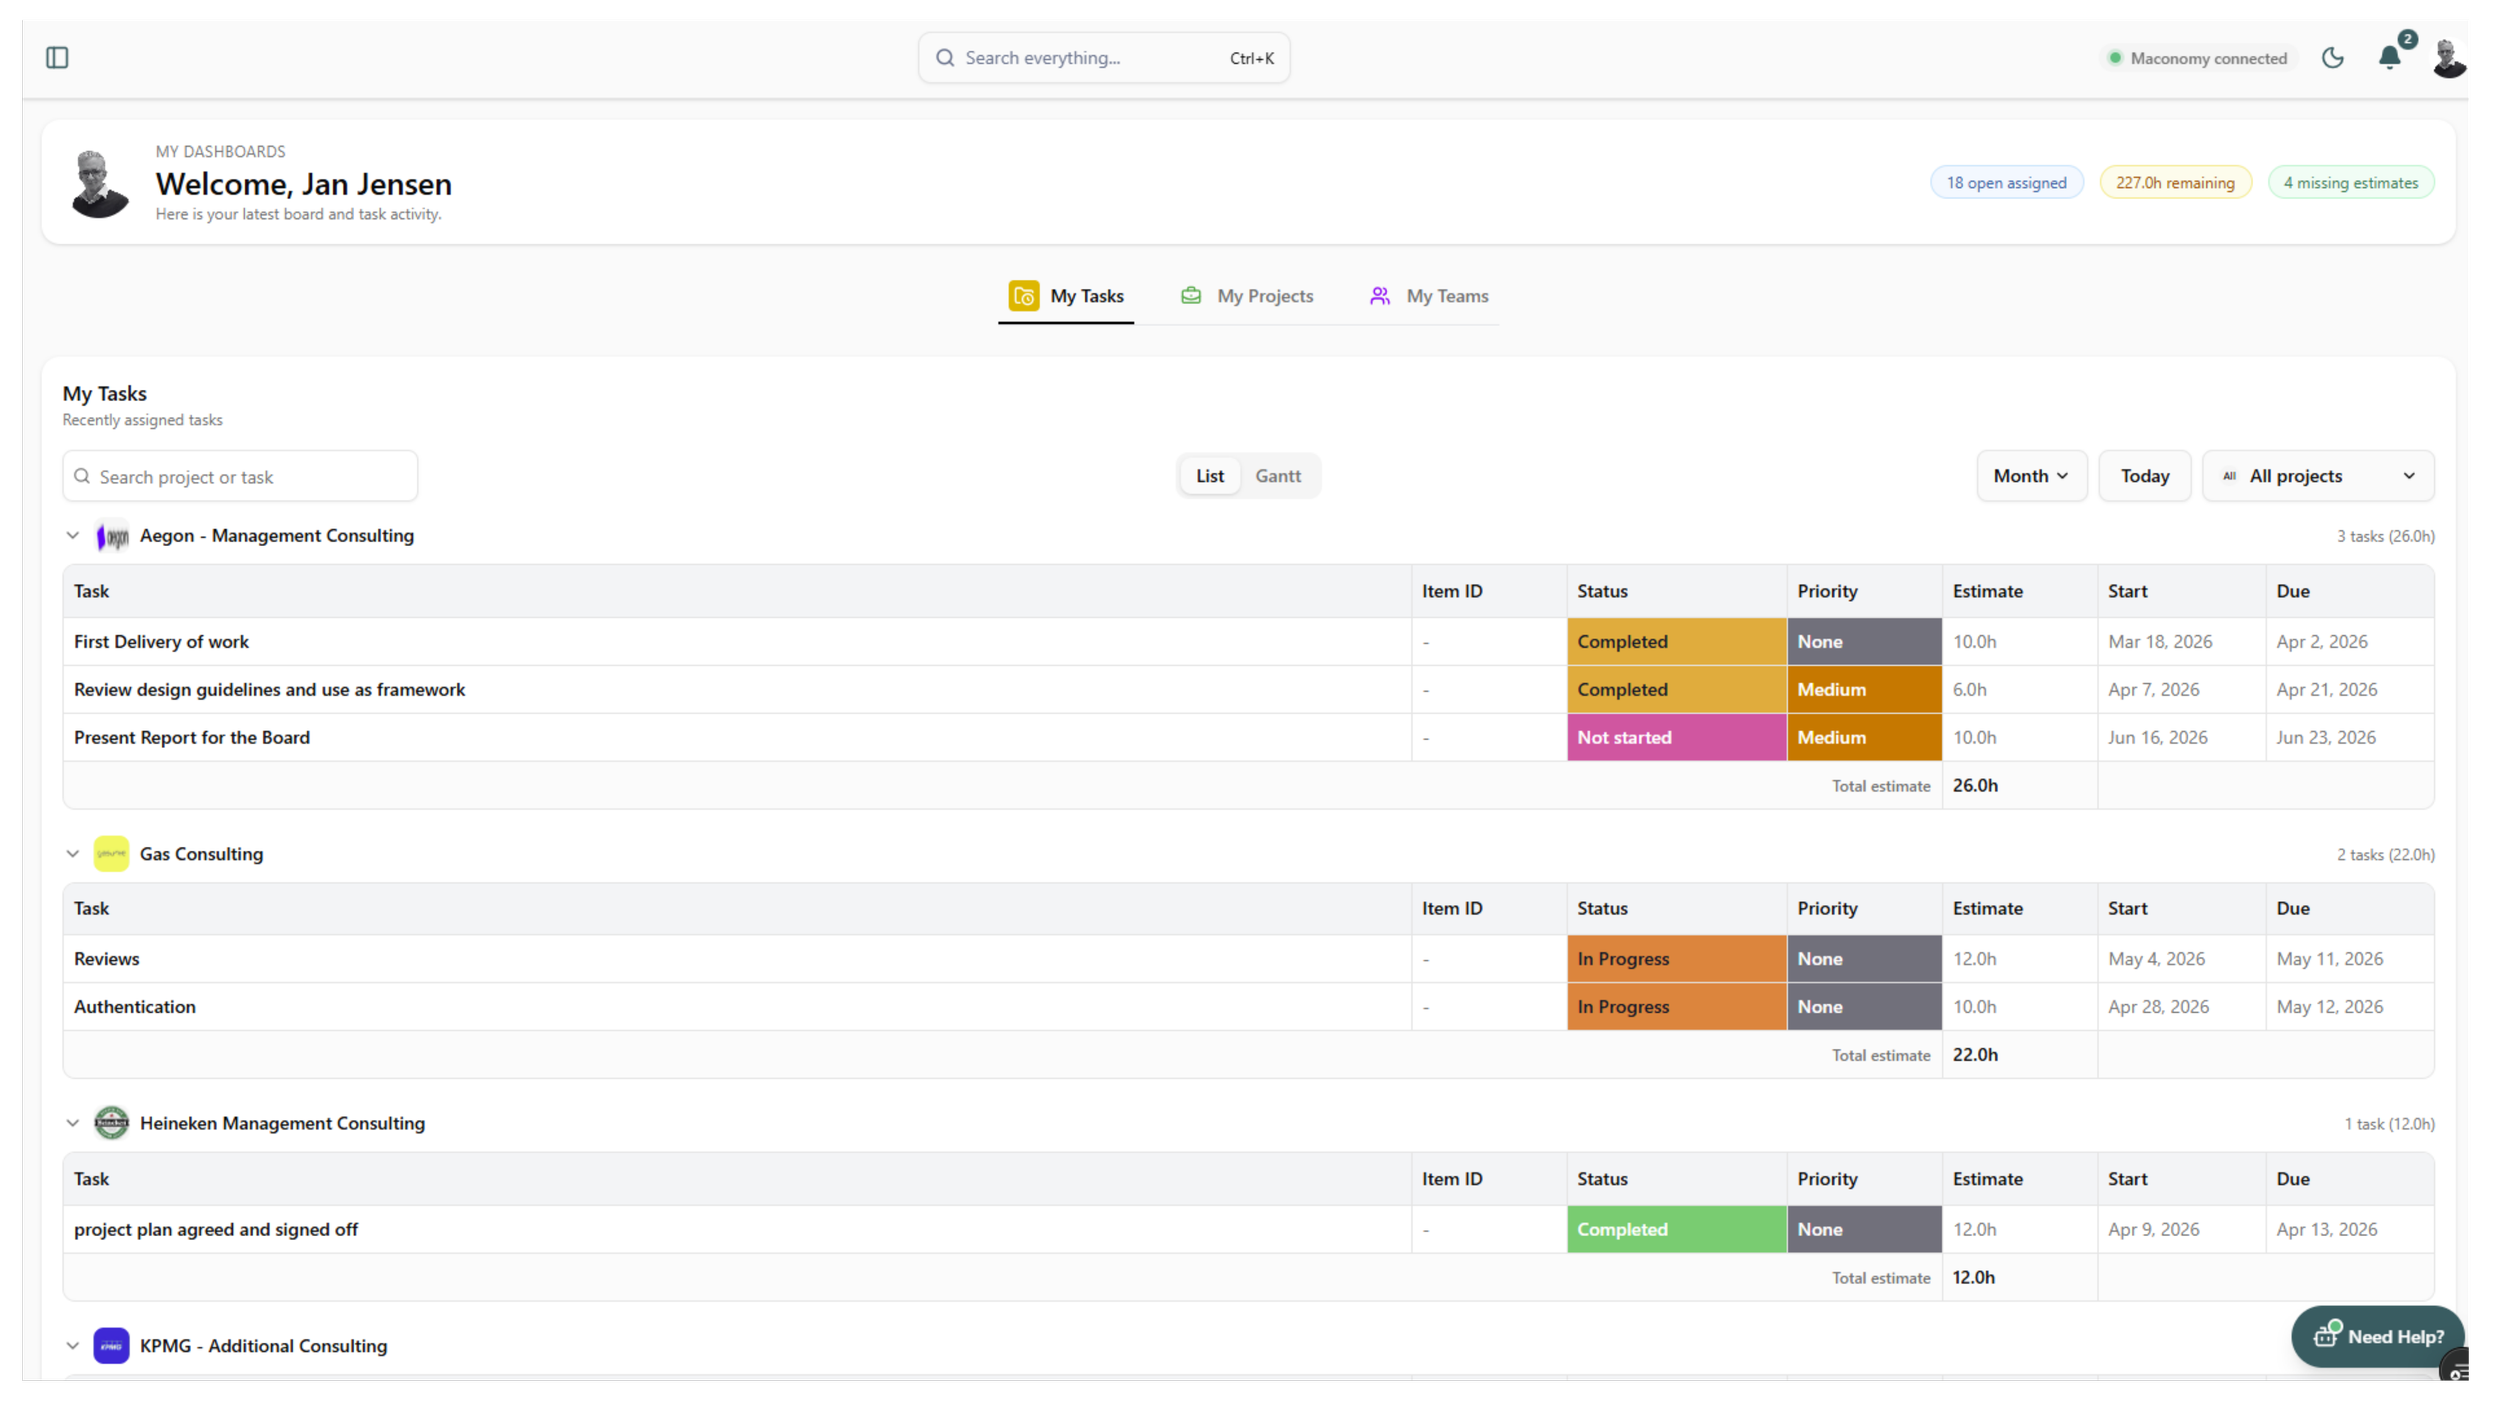Screen dimensions: 2500x1406
Task: Toggle the sidebar panel icon
Action: point(57,58)
